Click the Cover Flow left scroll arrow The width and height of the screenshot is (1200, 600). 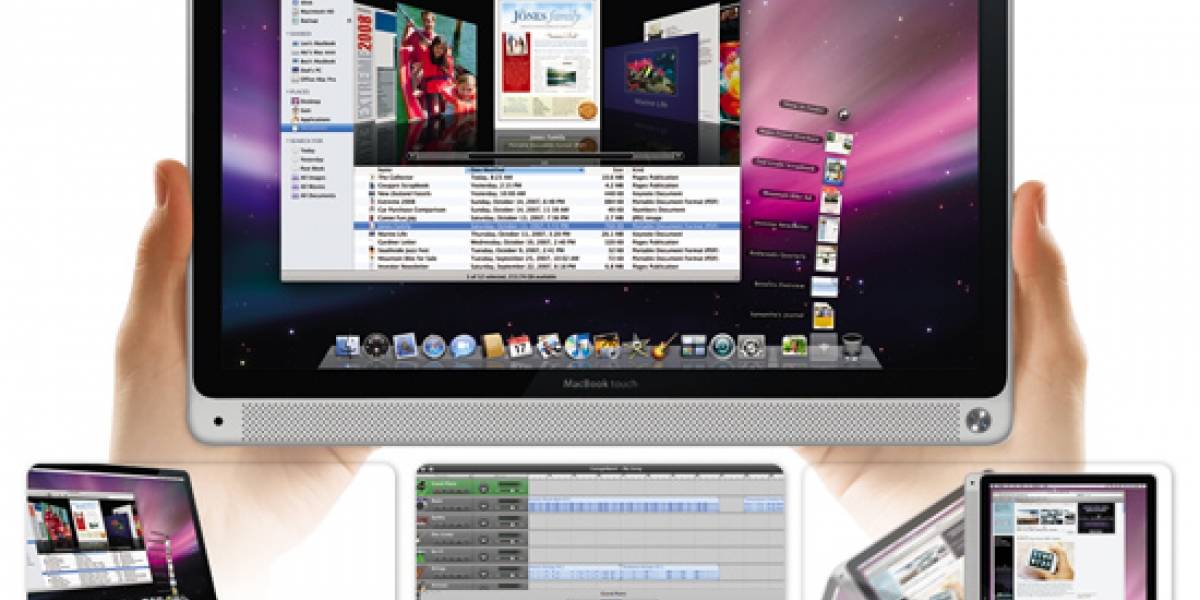[x=411, y=156]
